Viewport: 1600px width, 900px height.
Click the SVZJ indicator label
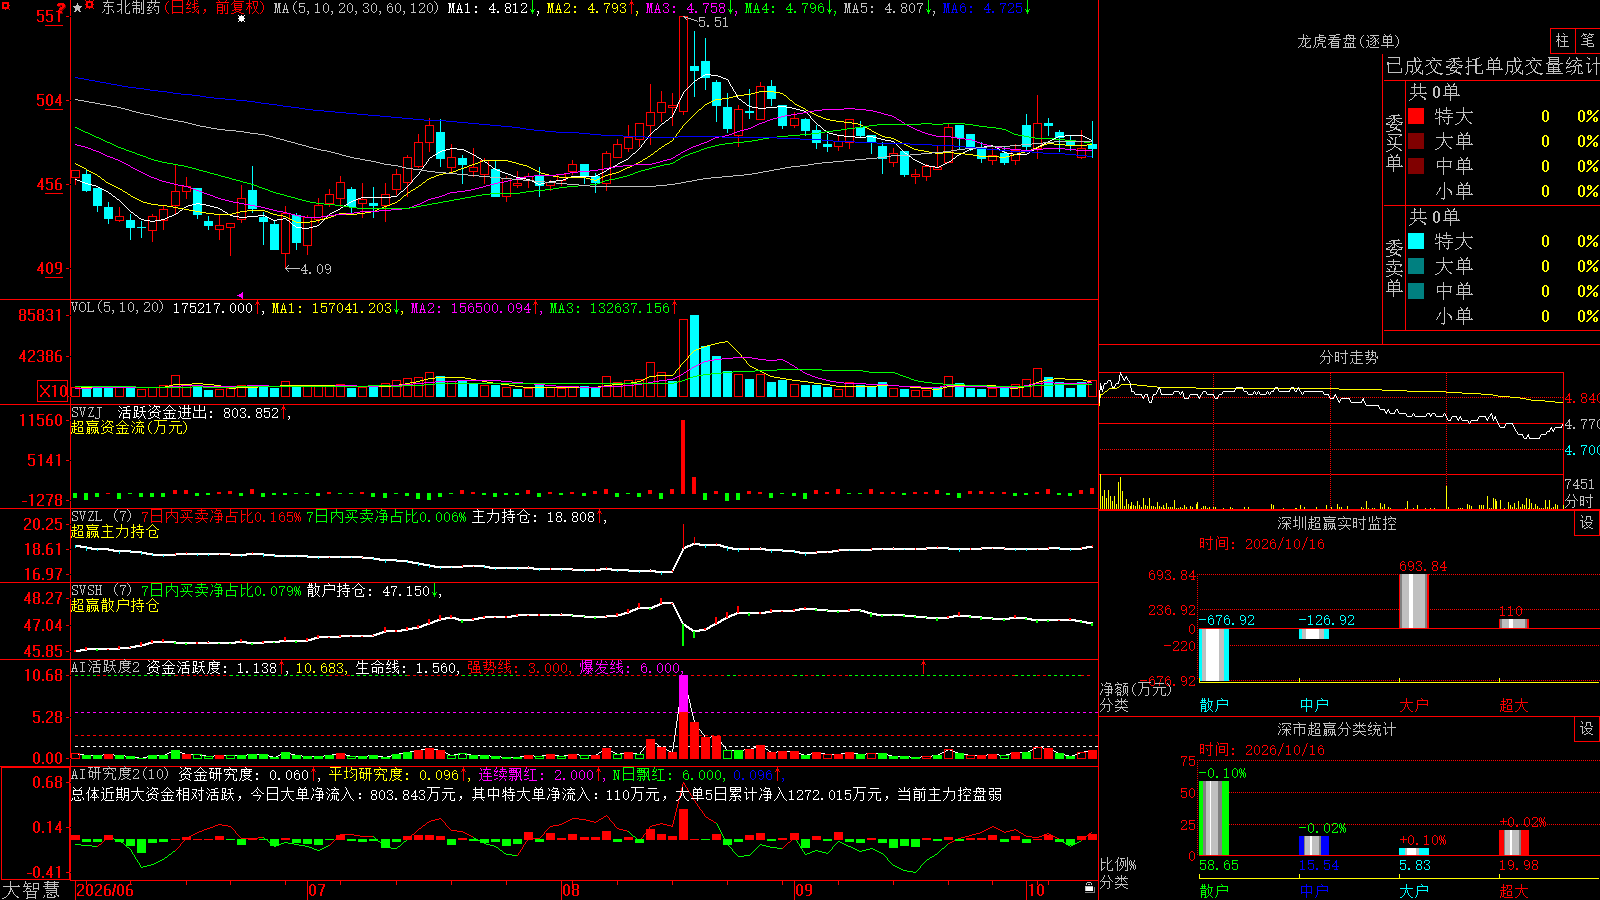(87, 413)
